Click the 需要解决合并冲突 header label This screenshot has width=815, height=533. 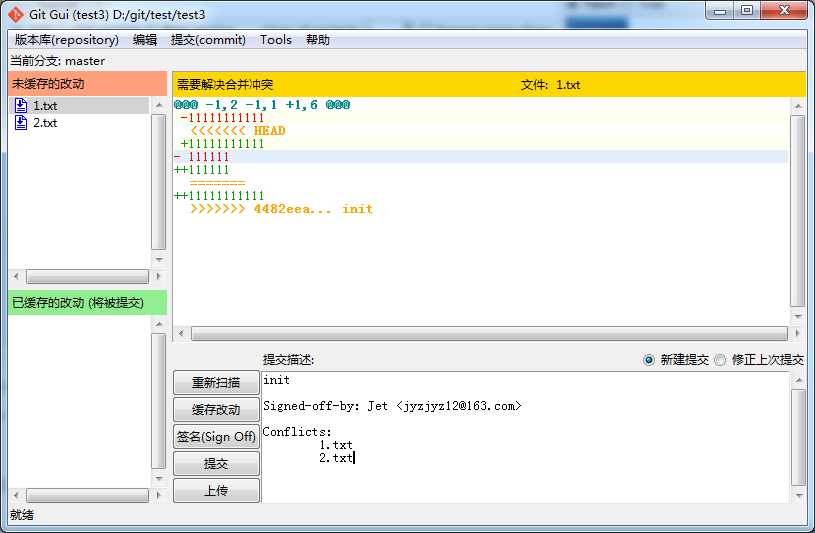pos(225,84)
